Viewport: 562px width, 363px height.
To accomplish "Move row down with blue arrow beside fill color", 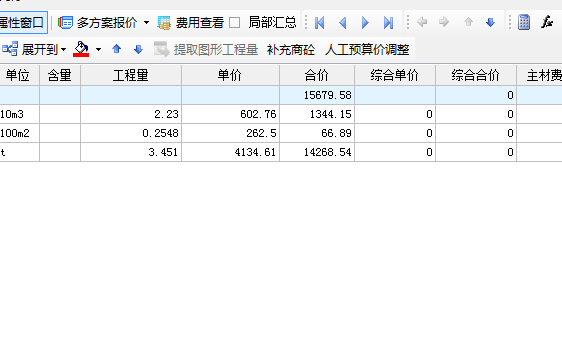I will point(138,49).
